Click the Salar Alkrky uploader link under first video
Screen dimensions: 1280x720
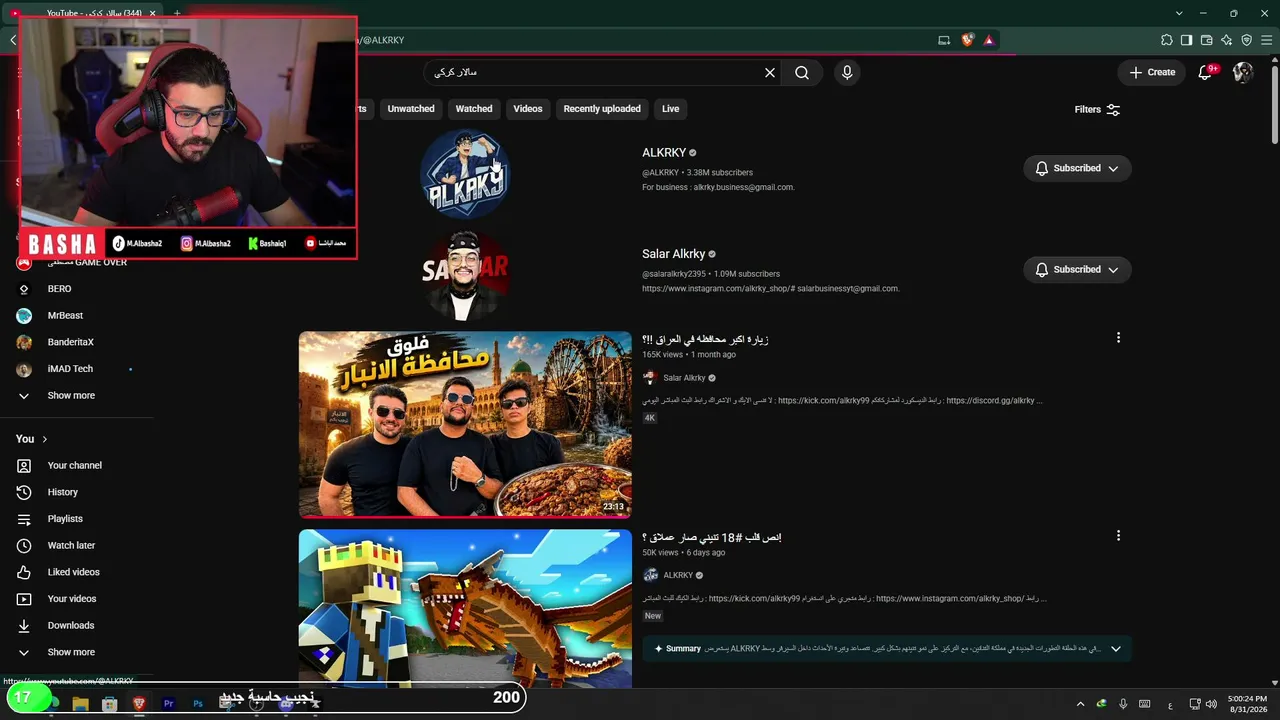point(684,378)
